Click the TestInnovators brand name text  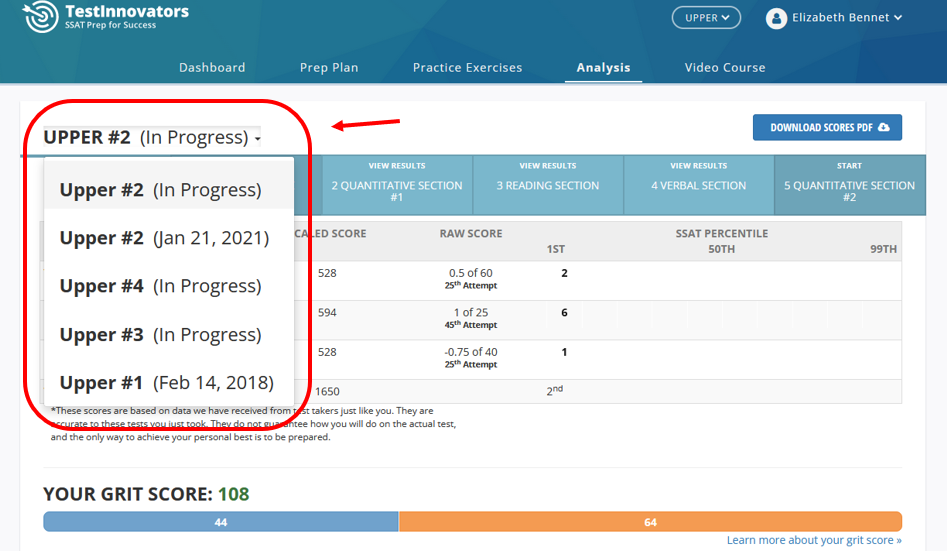click(127, 11)
